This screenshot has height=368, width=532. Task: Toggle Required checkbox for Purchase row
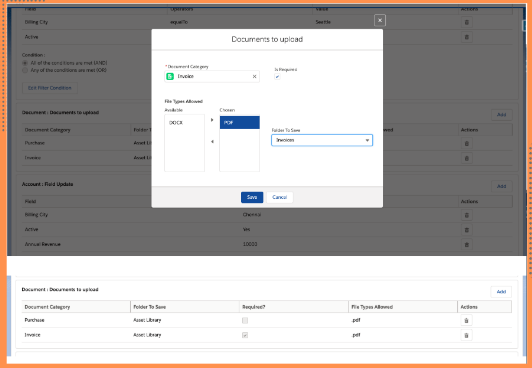coord(245,321)
